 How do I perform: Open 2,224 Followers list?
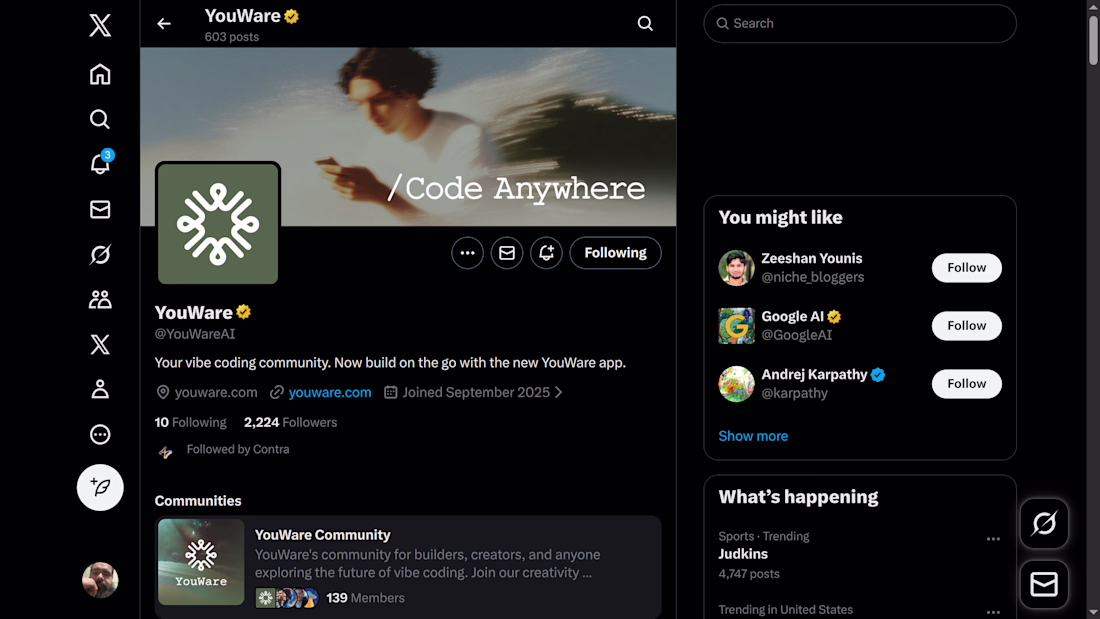coord(290,422)
